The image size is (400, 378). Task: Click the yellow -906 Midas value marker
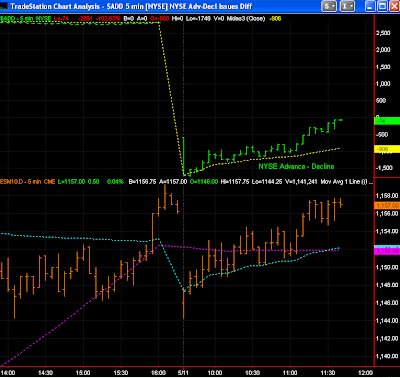point(387,149)
